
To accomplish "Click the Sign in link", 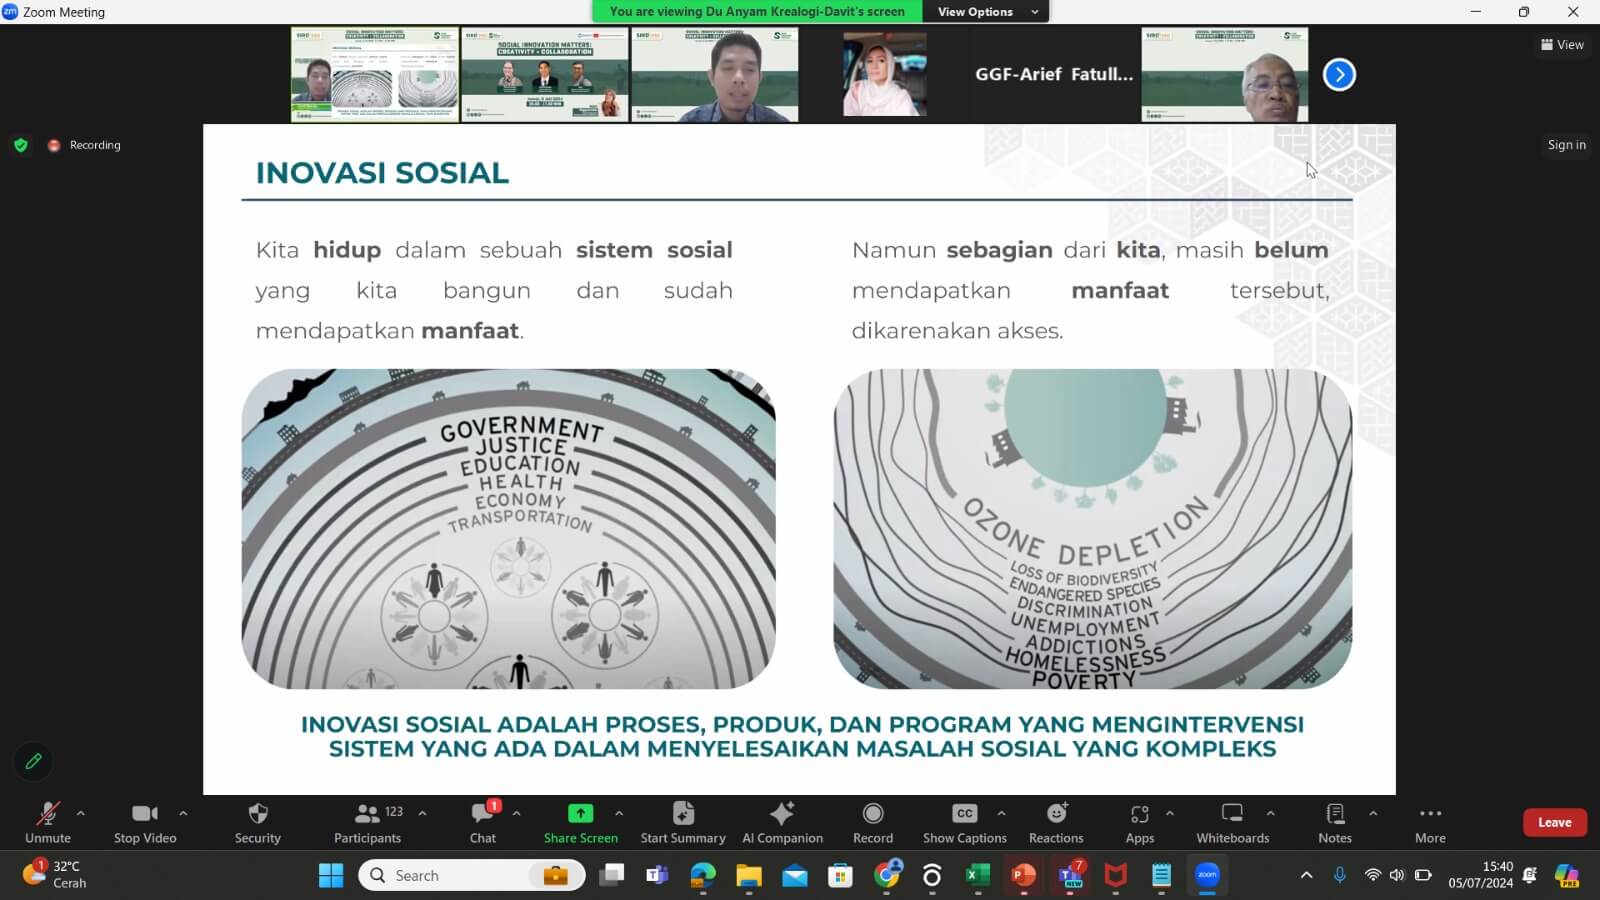I will [1566, 145].
